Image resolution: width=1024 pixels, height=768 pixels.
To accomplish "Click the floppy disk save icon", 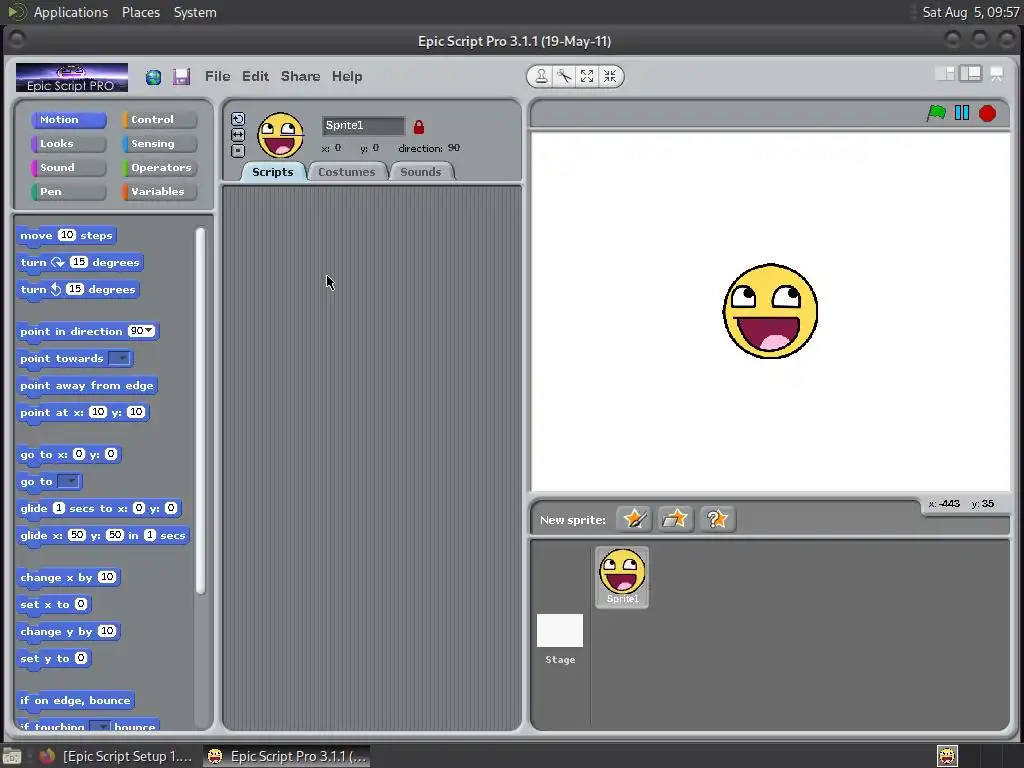I will (181, 76).
